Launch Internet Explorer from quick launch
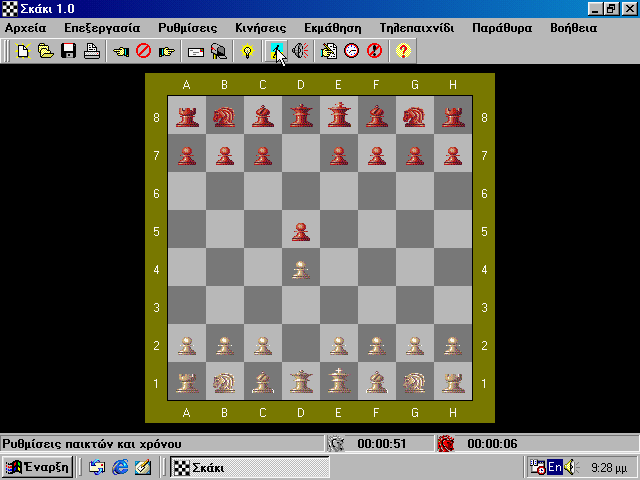640x480 pixels. (x=120, y=467)
